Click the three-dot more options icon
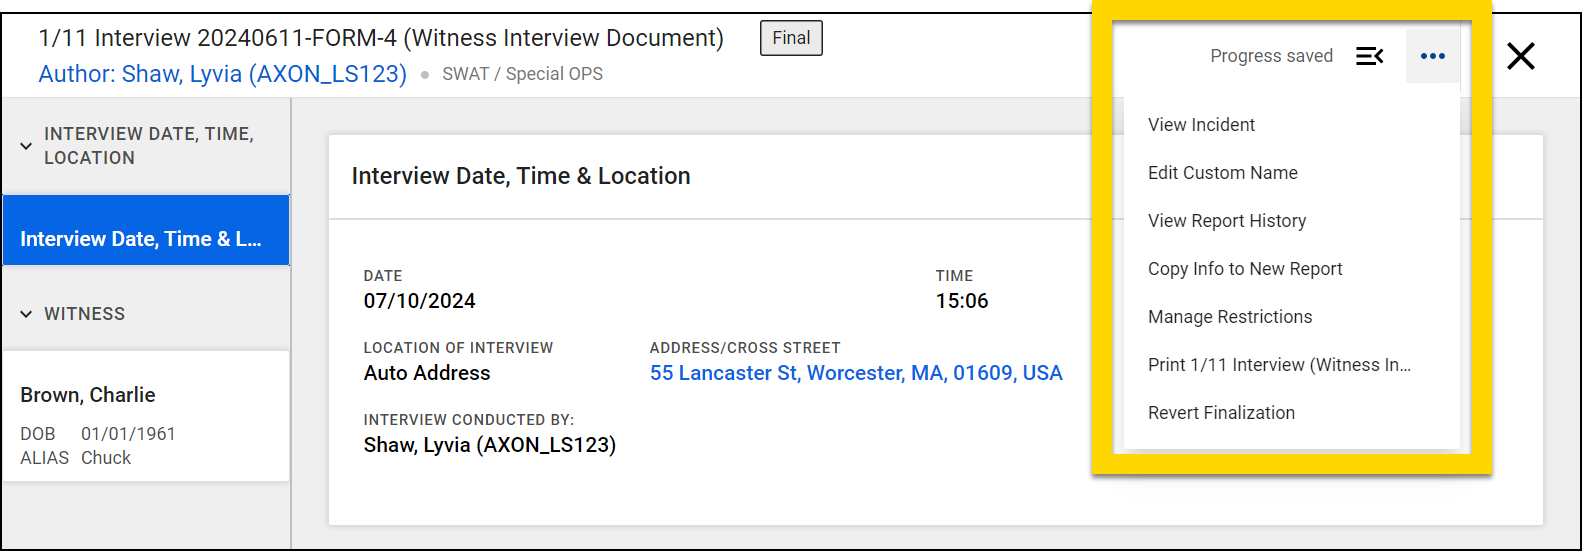Image resolution: width=1582 pixels, height=551 pixels. coord(1432,56)
